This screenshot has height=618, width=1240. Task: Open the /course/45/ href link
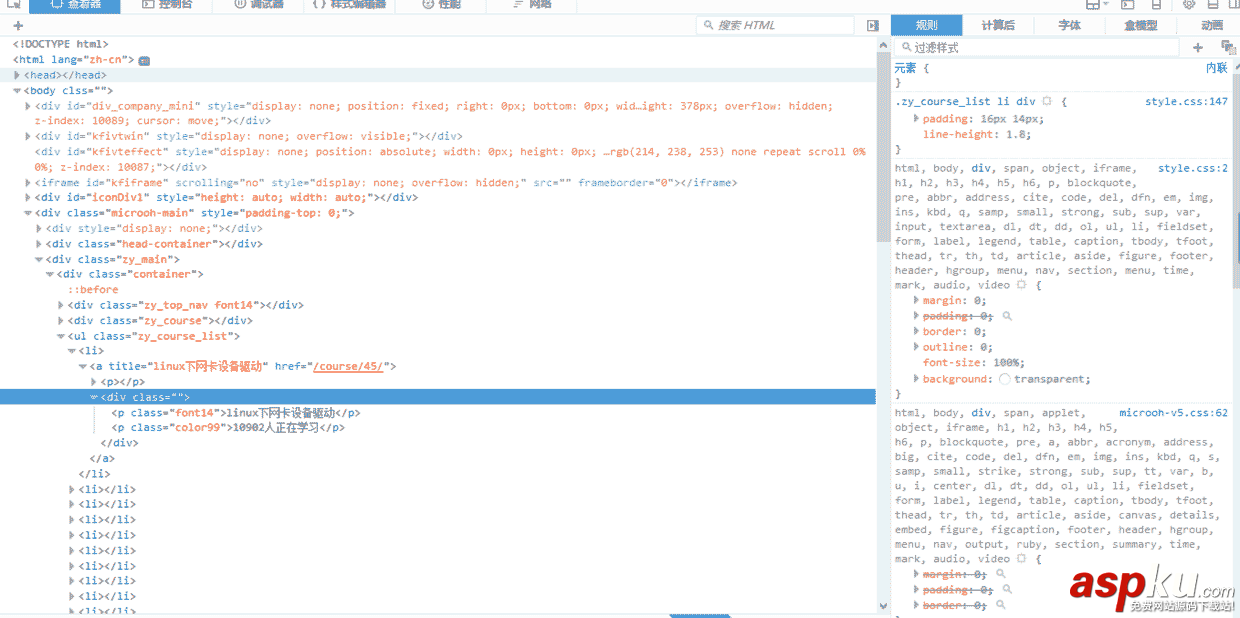348,365
